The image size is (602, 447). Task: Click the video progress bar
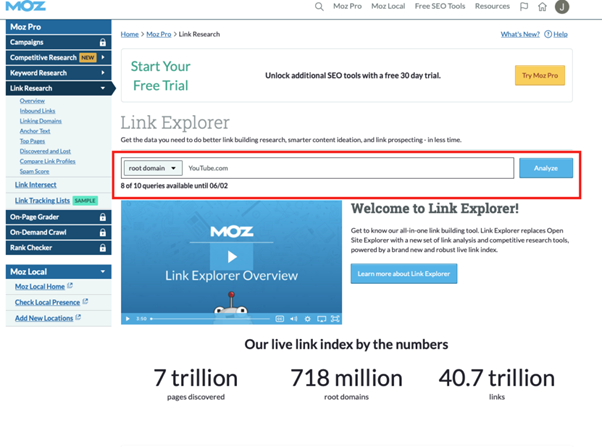pos(210,319)
